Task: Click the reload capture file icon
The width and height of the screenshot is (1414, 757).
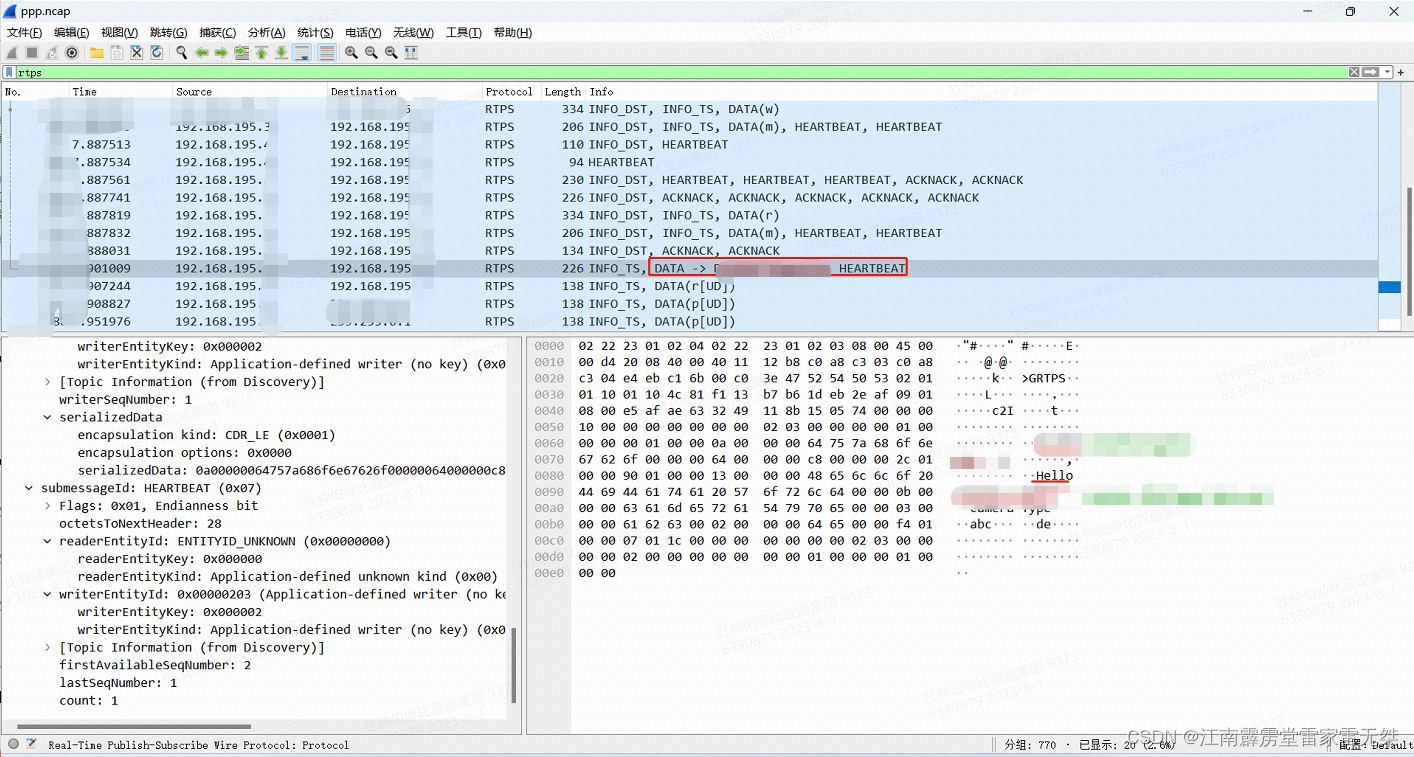Action: pos(157,52)
